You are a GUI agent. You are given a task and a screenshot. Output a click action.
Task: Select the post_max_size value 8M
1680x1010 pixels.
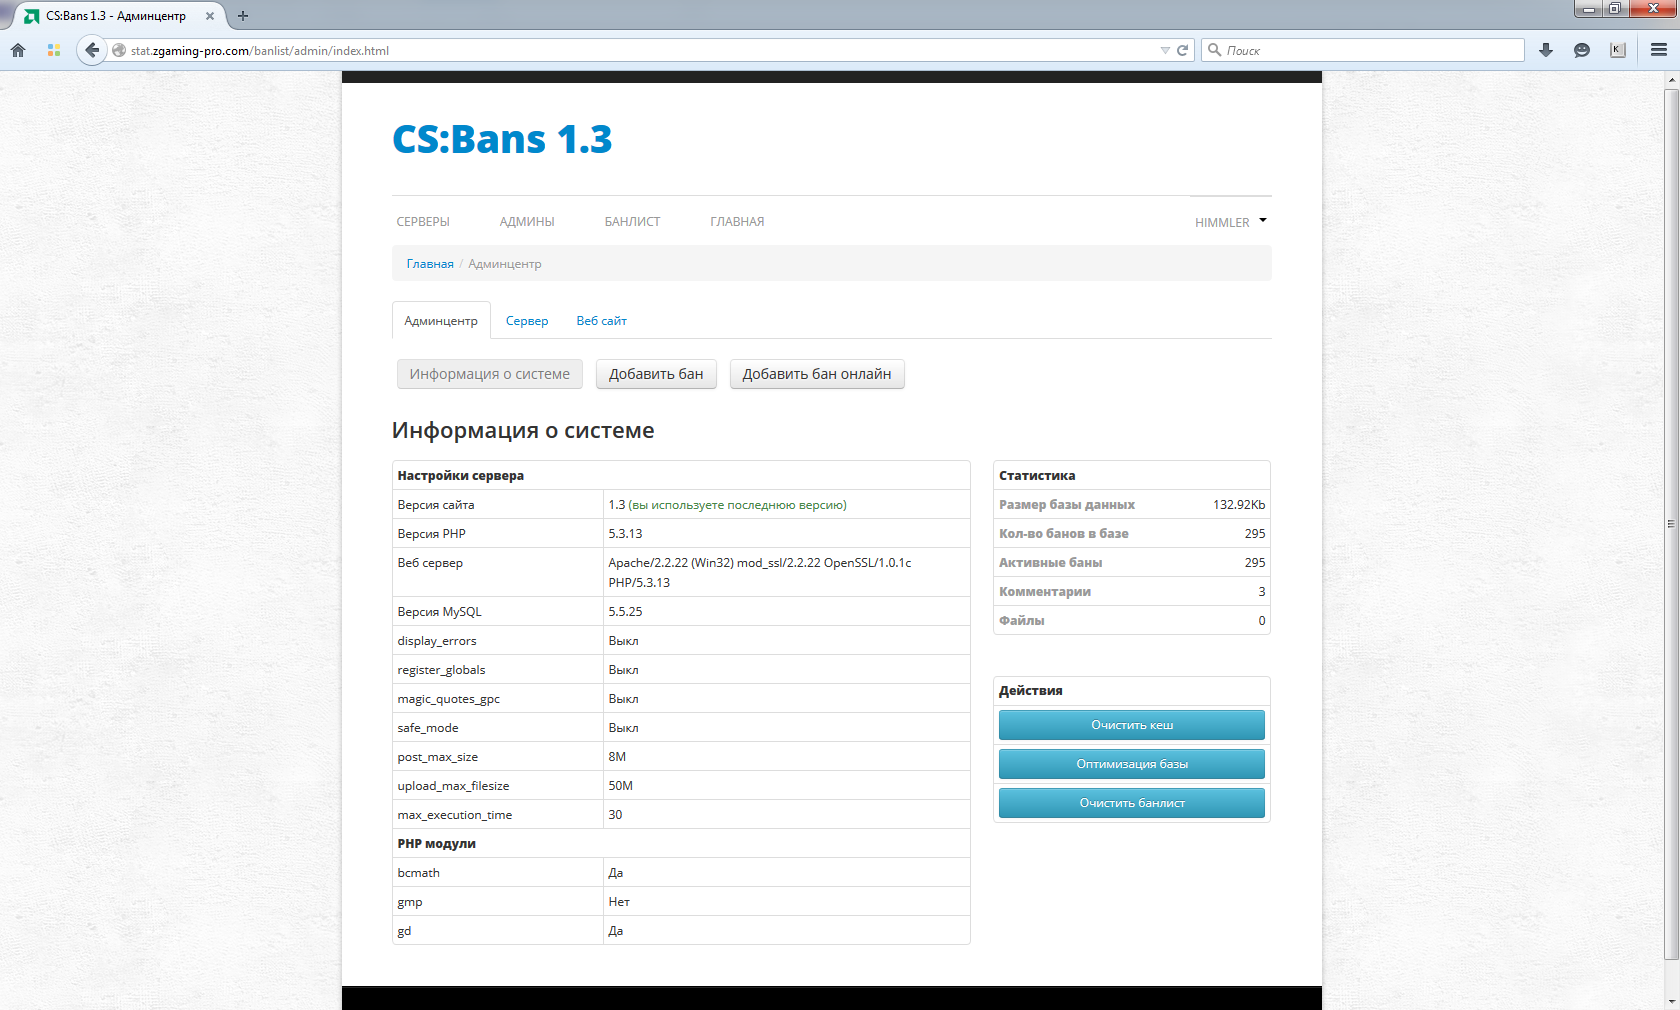(x=617, y=757)
